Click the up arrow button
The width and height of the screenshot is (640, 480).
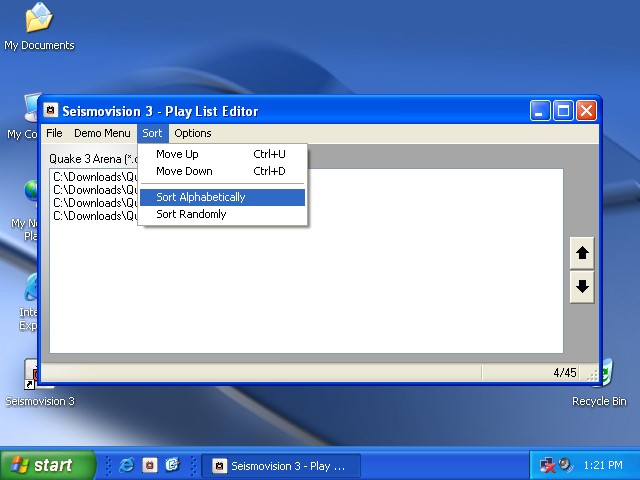pos(582,254)
